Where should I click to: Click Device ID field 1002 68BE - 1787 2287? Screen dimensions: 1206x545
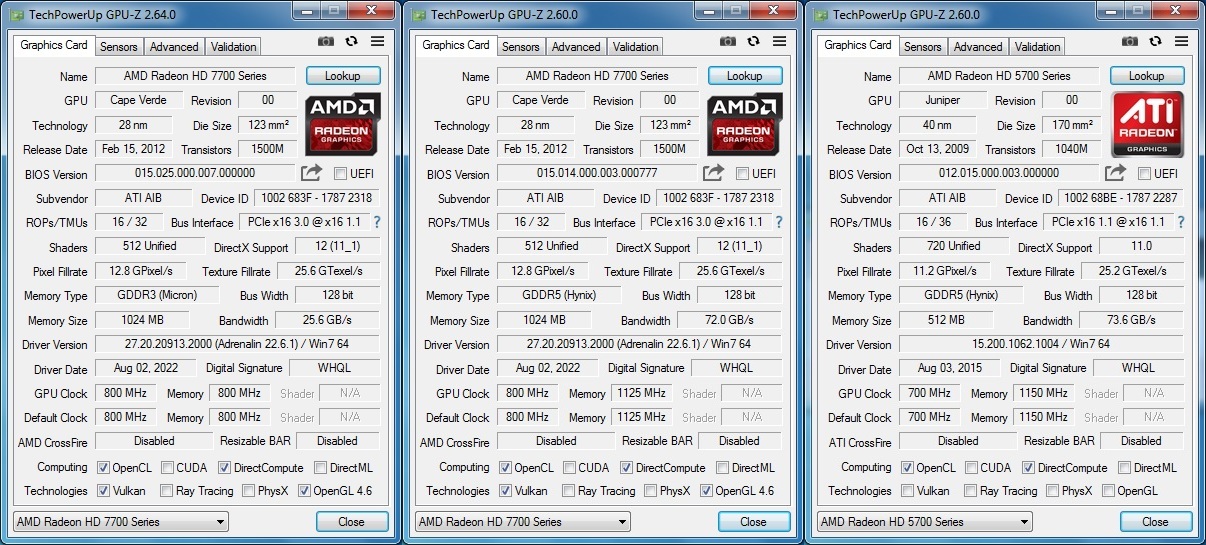click(x=1121, y=198)
